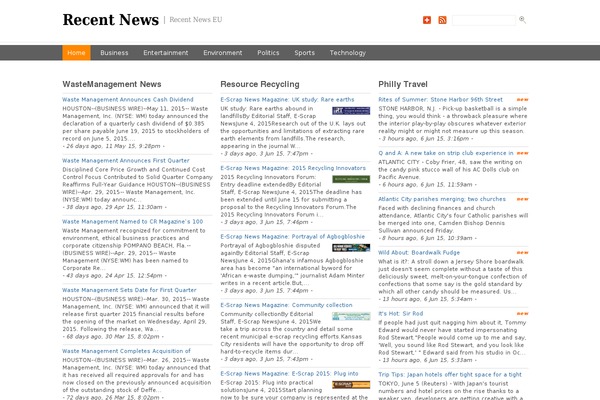Open Waste Management Sets Date for First Quarter
The height and width of the screenshot is (400, 600).
(129, 290)
